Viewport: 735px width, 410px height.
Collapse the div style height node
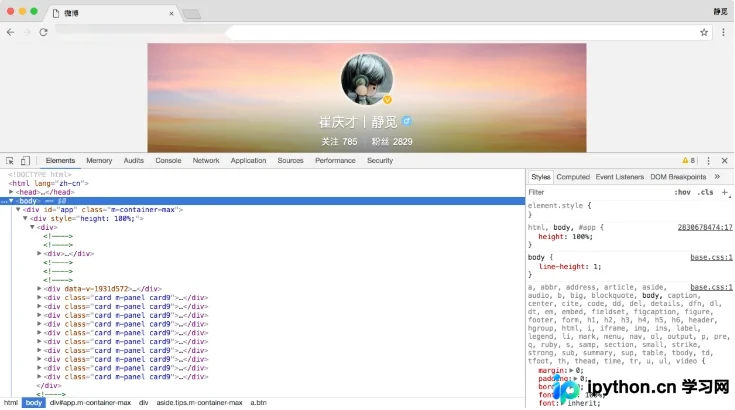tap(25, 218)
